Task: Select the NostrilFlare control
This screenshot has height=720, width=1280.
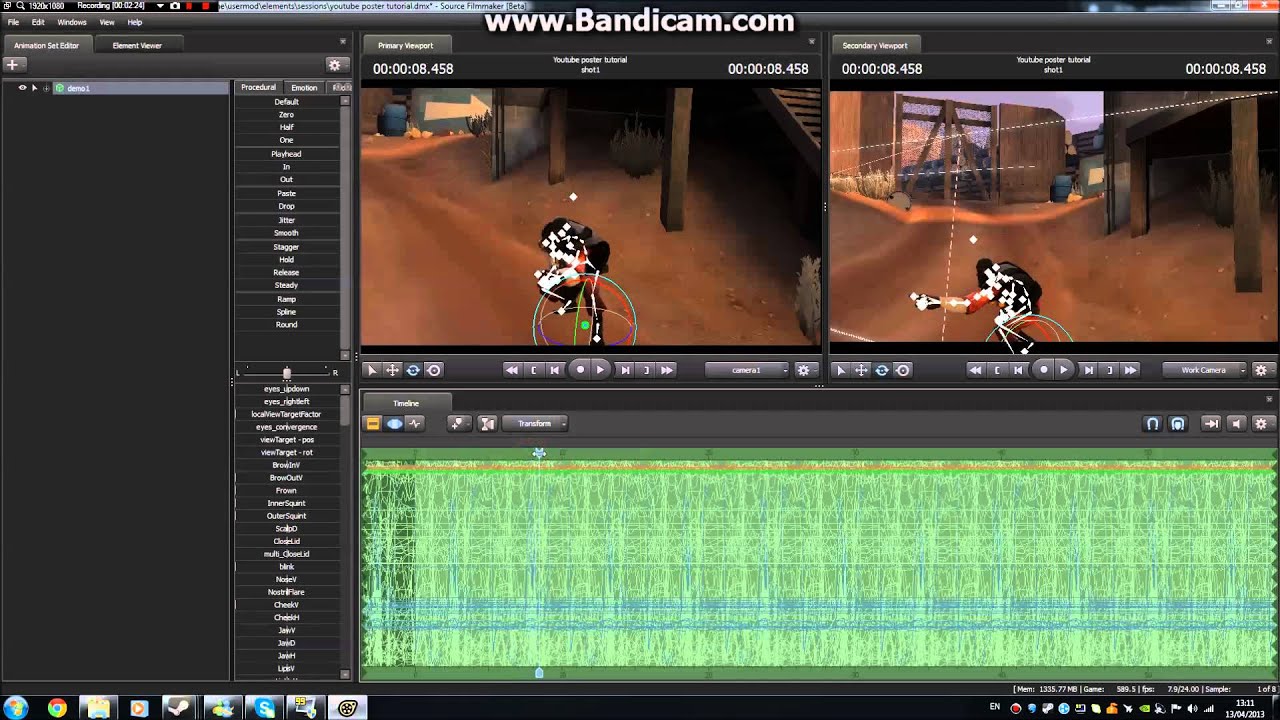Action: [x=287, y=592]
